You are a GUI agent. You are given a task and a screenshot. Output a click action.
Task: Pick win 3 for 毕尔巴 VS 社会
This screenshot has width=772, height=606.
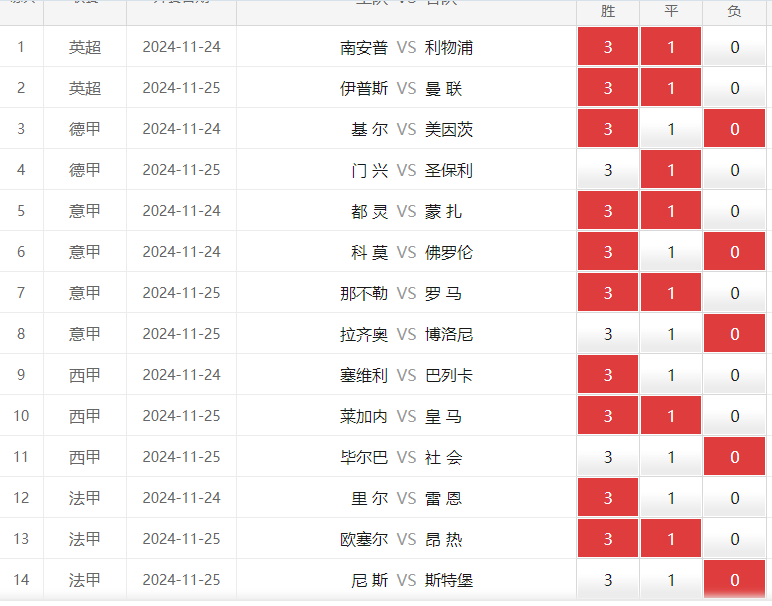coord(608,456)
